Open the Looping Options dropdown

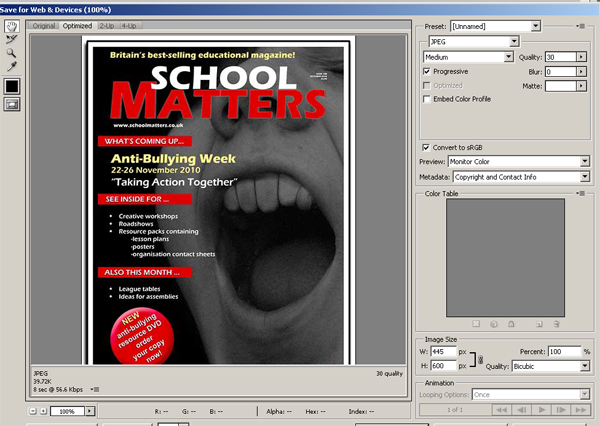585,394
